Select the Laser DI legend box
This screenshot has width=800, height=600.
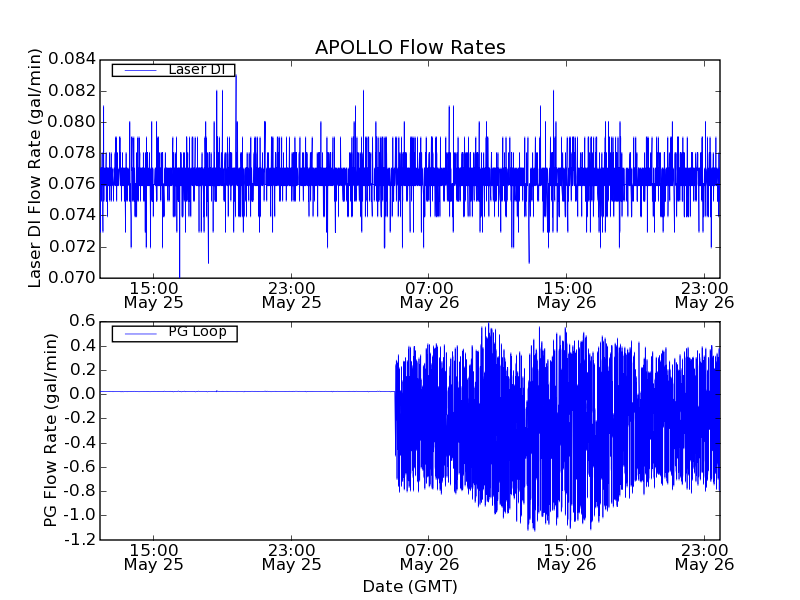(173, 70)
